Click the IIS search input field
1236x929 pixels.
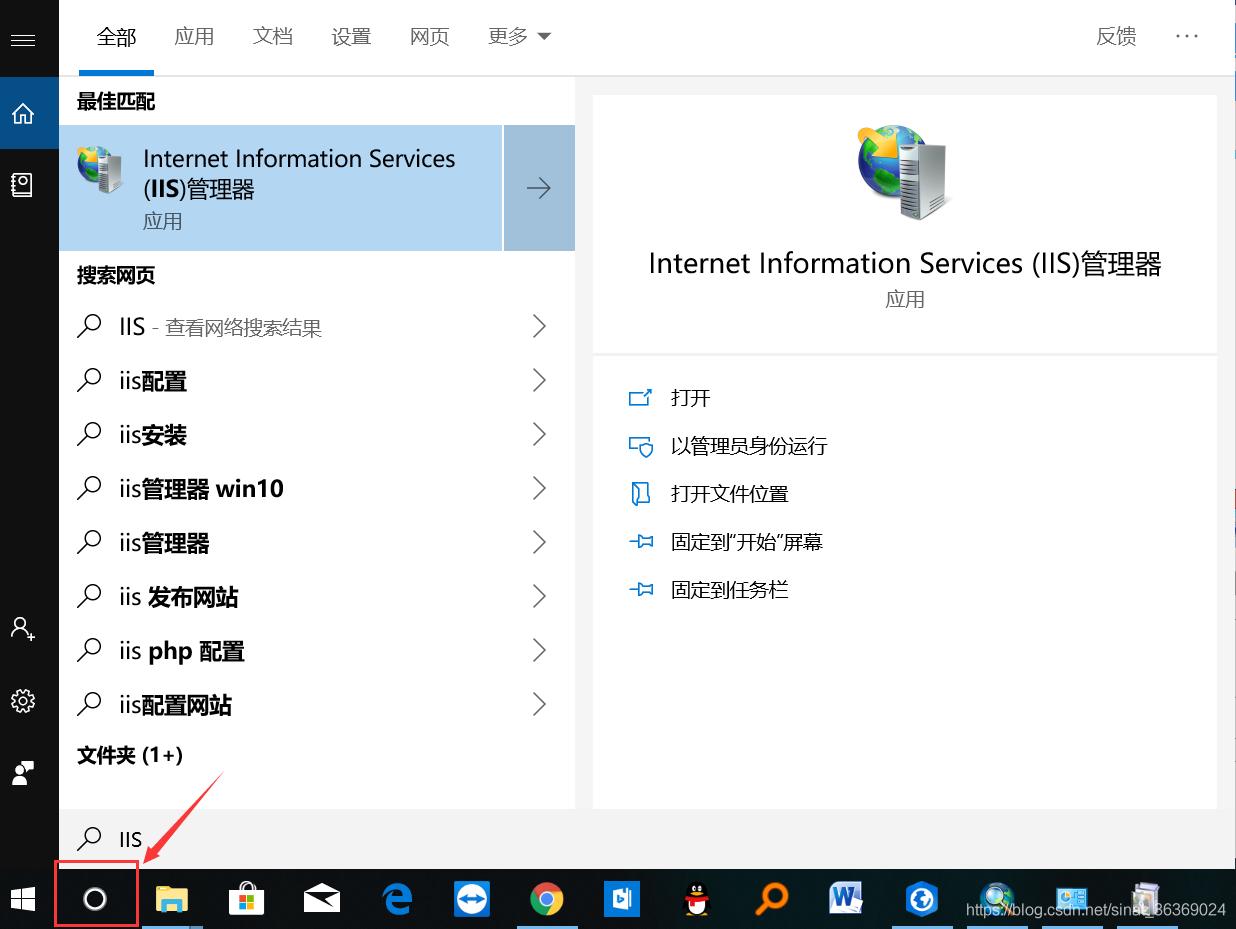pos(300,838)
